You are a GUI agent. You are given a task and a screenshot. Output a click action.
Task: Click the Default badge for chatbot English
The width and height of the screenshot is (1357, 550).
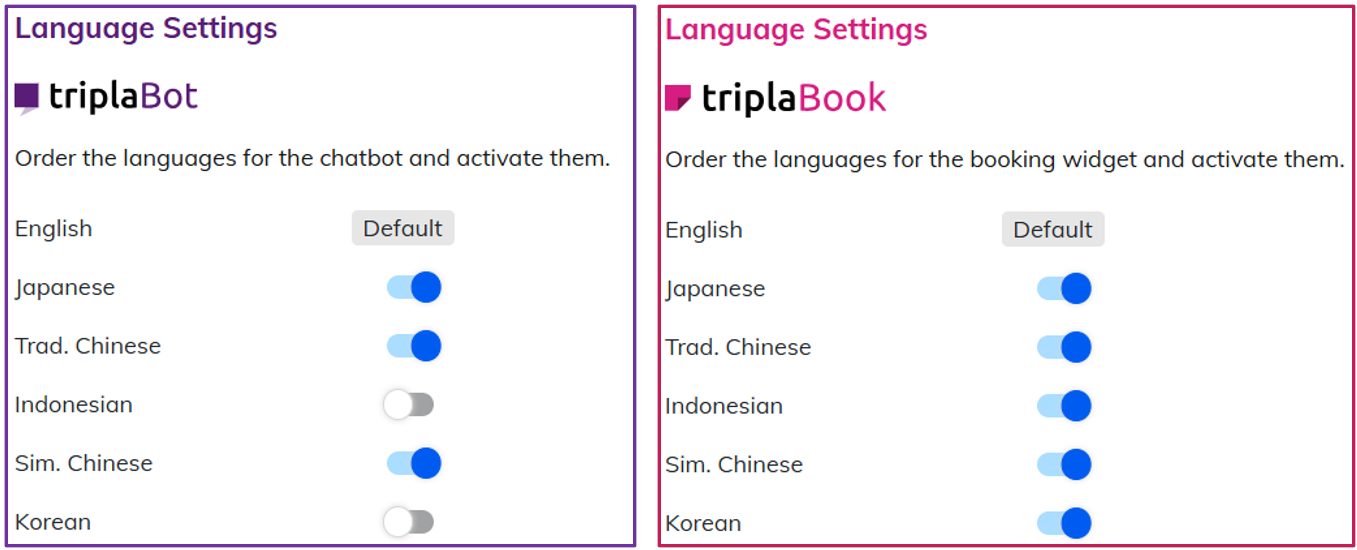402,228
